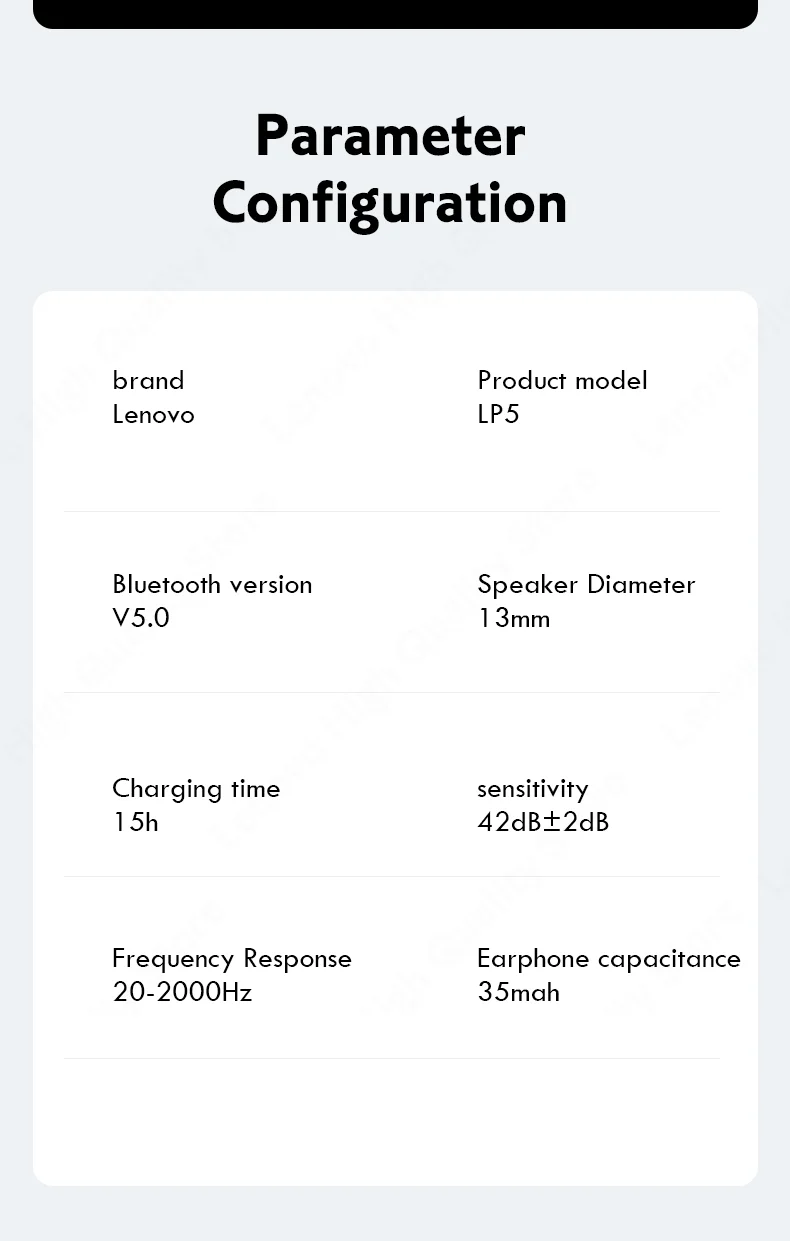Select the "brand" label

coord(148,381)
